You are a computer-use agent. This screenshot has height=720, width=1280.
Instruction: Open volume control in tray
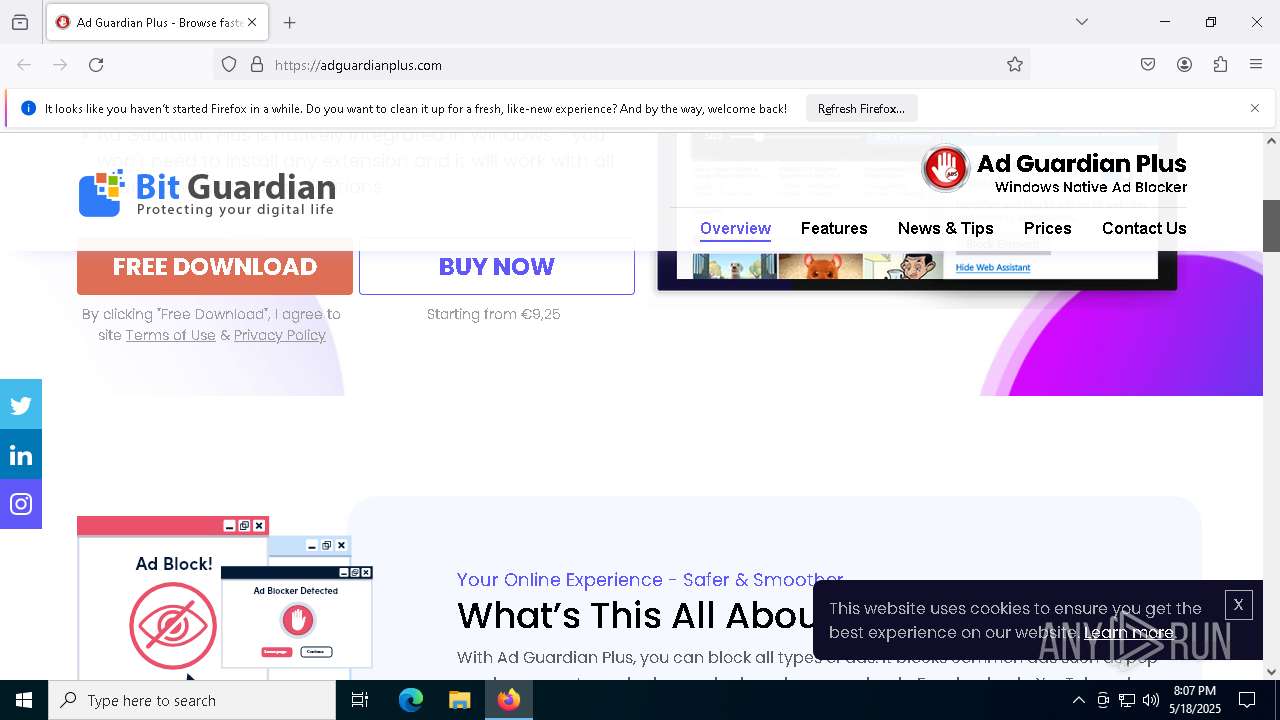[x=1151, y=700]
